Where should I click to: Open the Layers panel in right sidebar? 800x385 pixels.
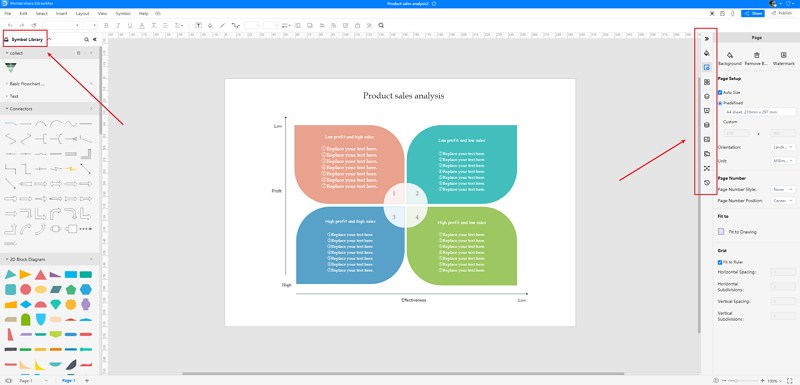pyautogui.click(x=707, y=96)
